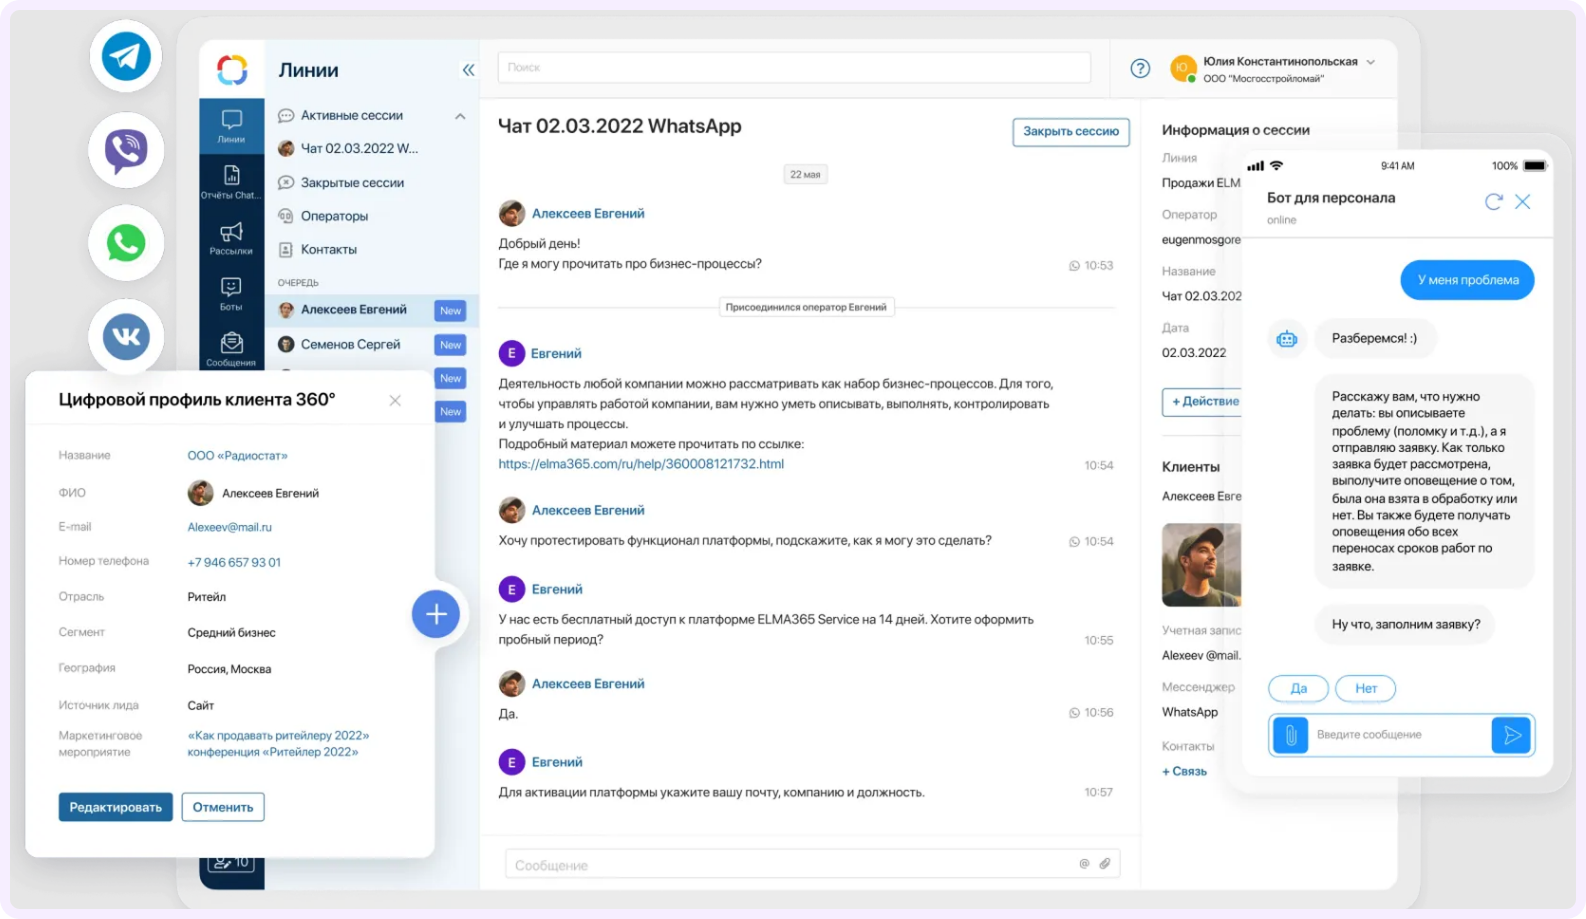Click Юлия Константинопольская user avatar

tap(1183, 68)
